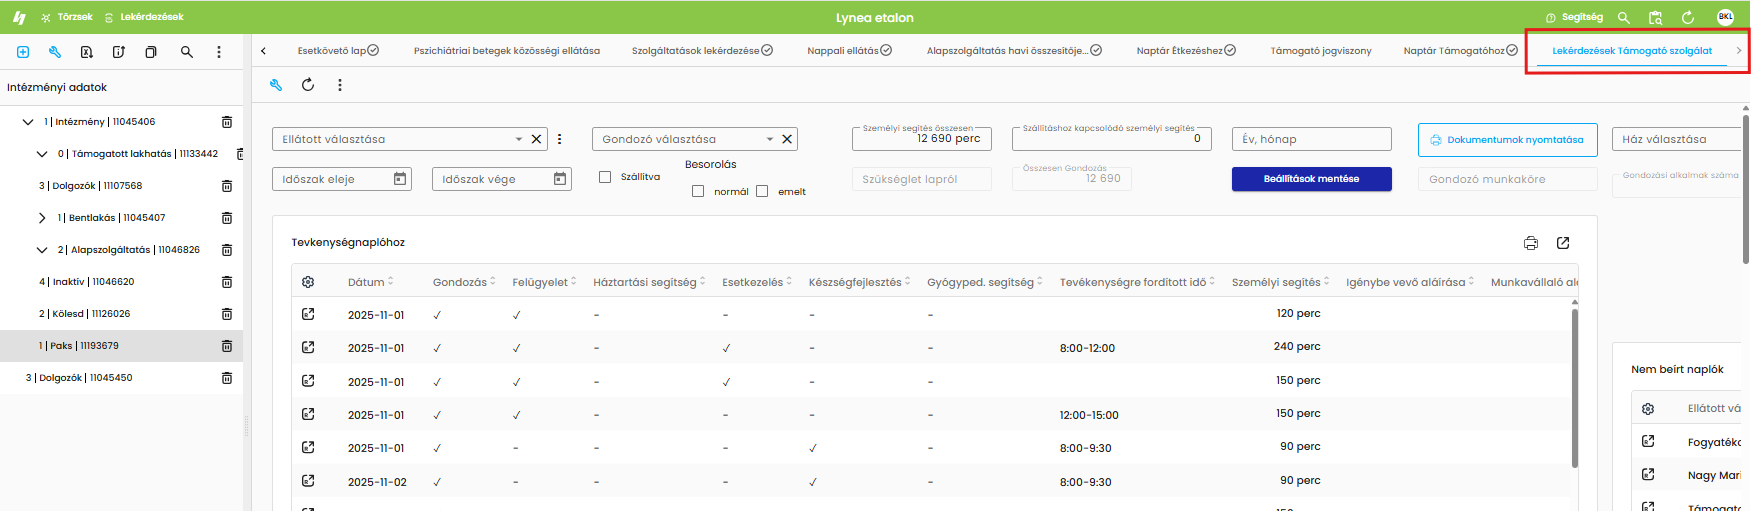Click the Dokumentumok nyomtatása button
The width and height of the screenshot is (1752, 511).
[1507, 140]
